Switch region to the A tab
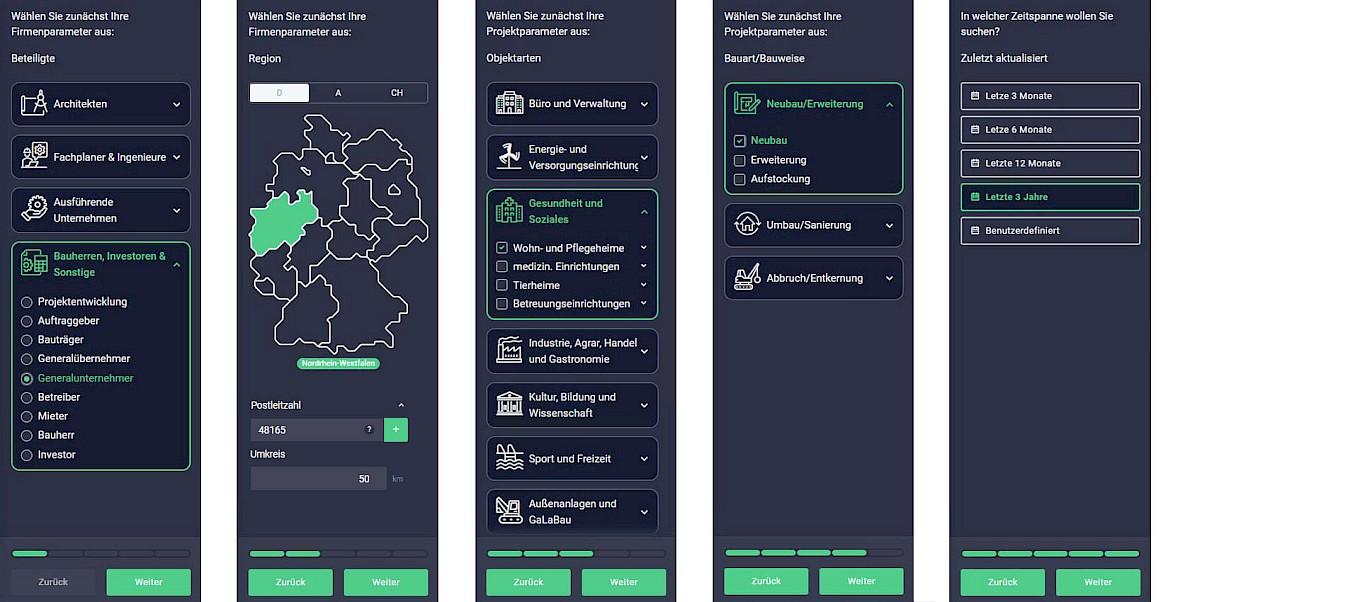1360x602 pixels. click(338, 93)
